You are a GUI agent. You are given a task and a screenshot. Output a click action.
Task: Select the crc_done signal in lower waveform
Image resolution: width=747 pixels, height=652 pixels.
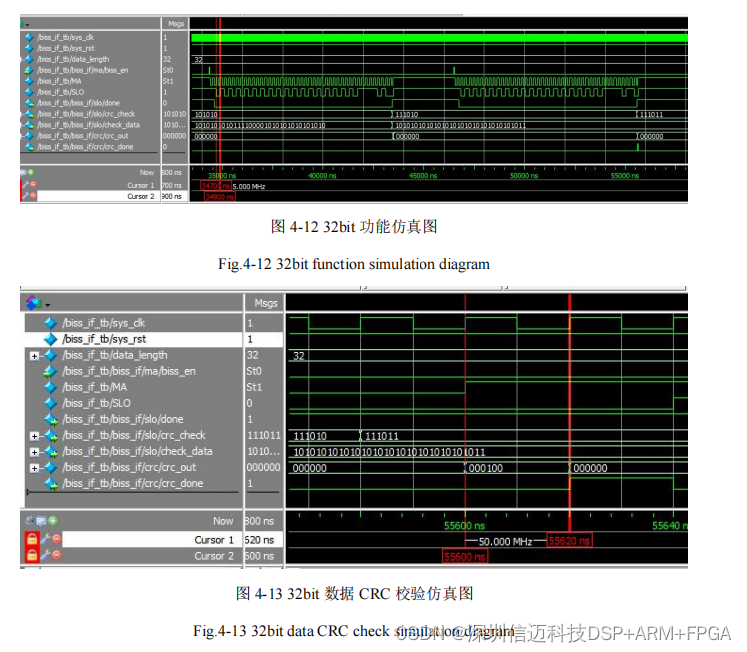click(x=128, y=483)
